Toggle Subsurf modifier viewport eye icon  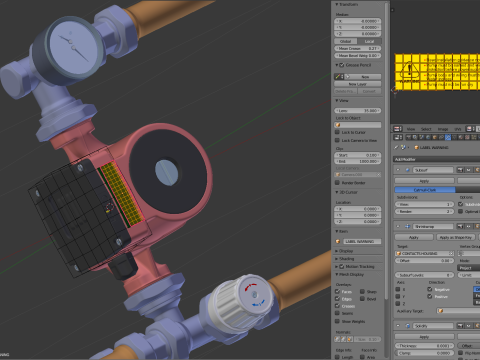[x=468, y=170]
